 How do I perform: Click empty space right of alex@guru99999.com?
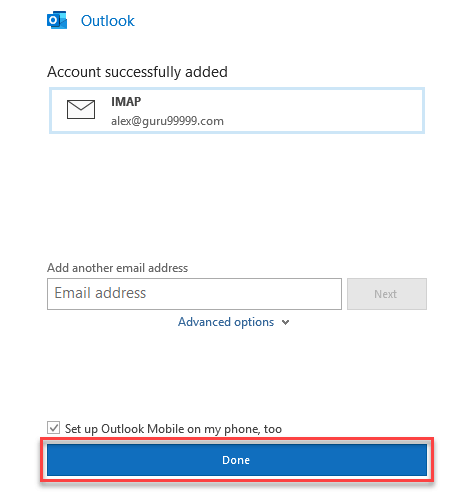tap(320, 121)
